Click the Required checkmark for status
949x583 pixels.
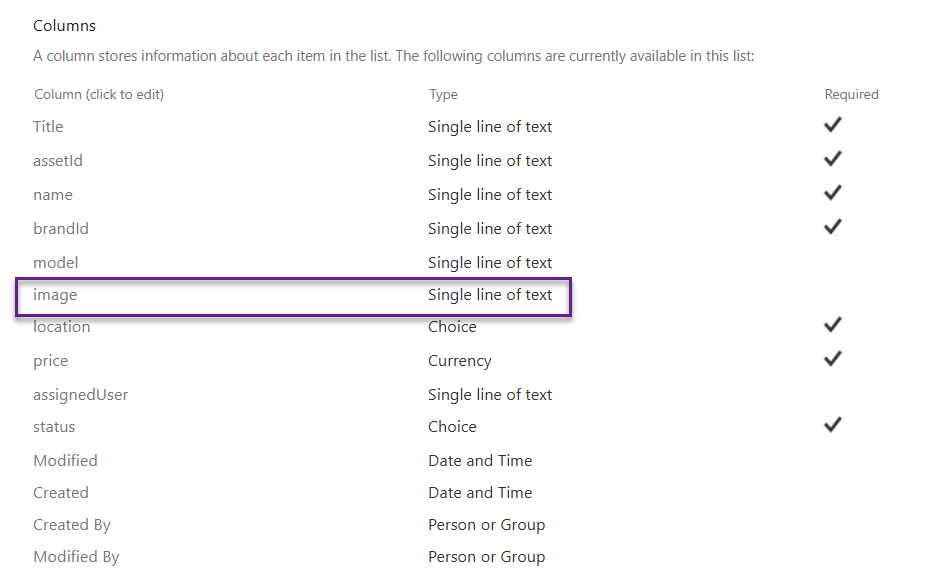point(832,425)
